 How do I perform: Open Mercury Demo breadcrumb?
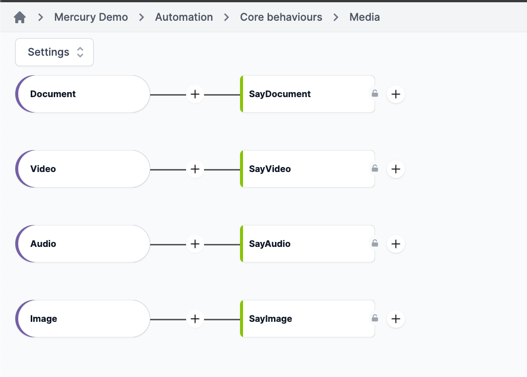91,17
